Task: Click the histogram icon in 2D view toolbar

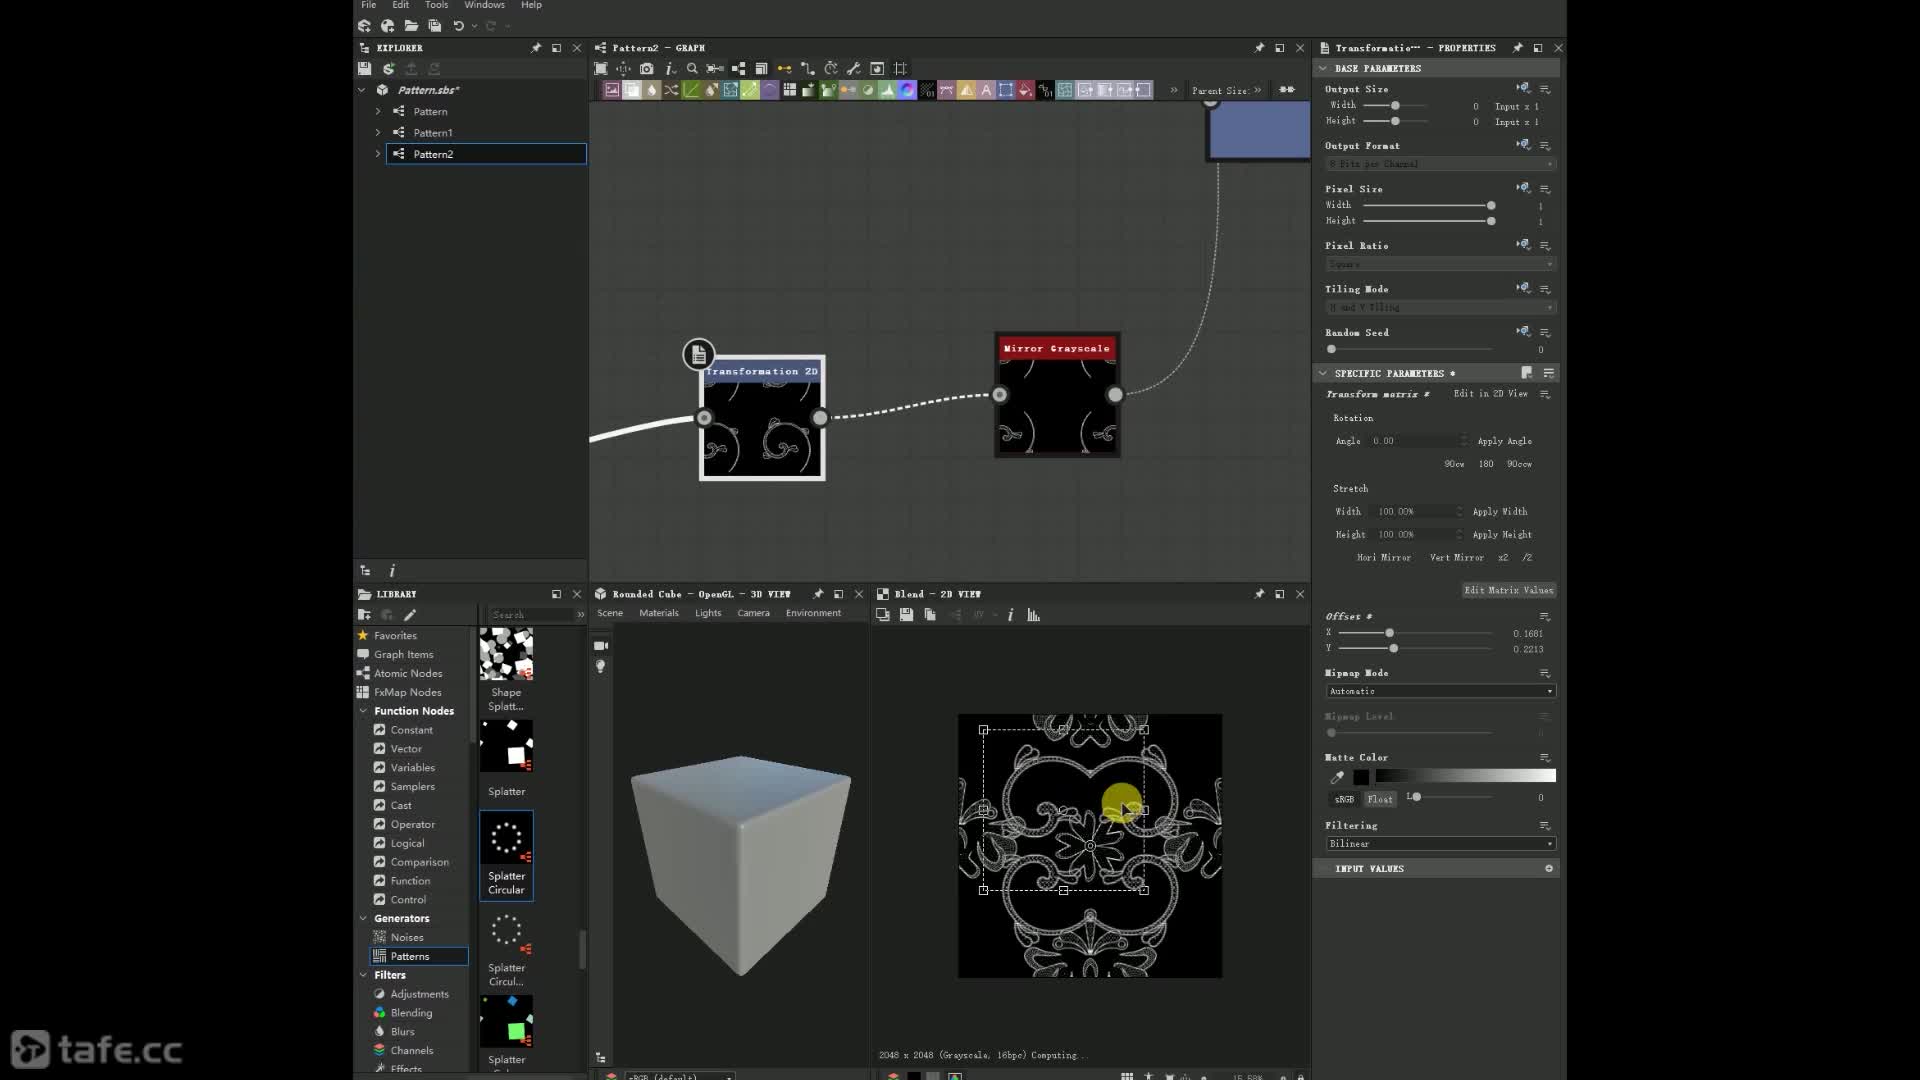Action: [x=1034, y=615]
